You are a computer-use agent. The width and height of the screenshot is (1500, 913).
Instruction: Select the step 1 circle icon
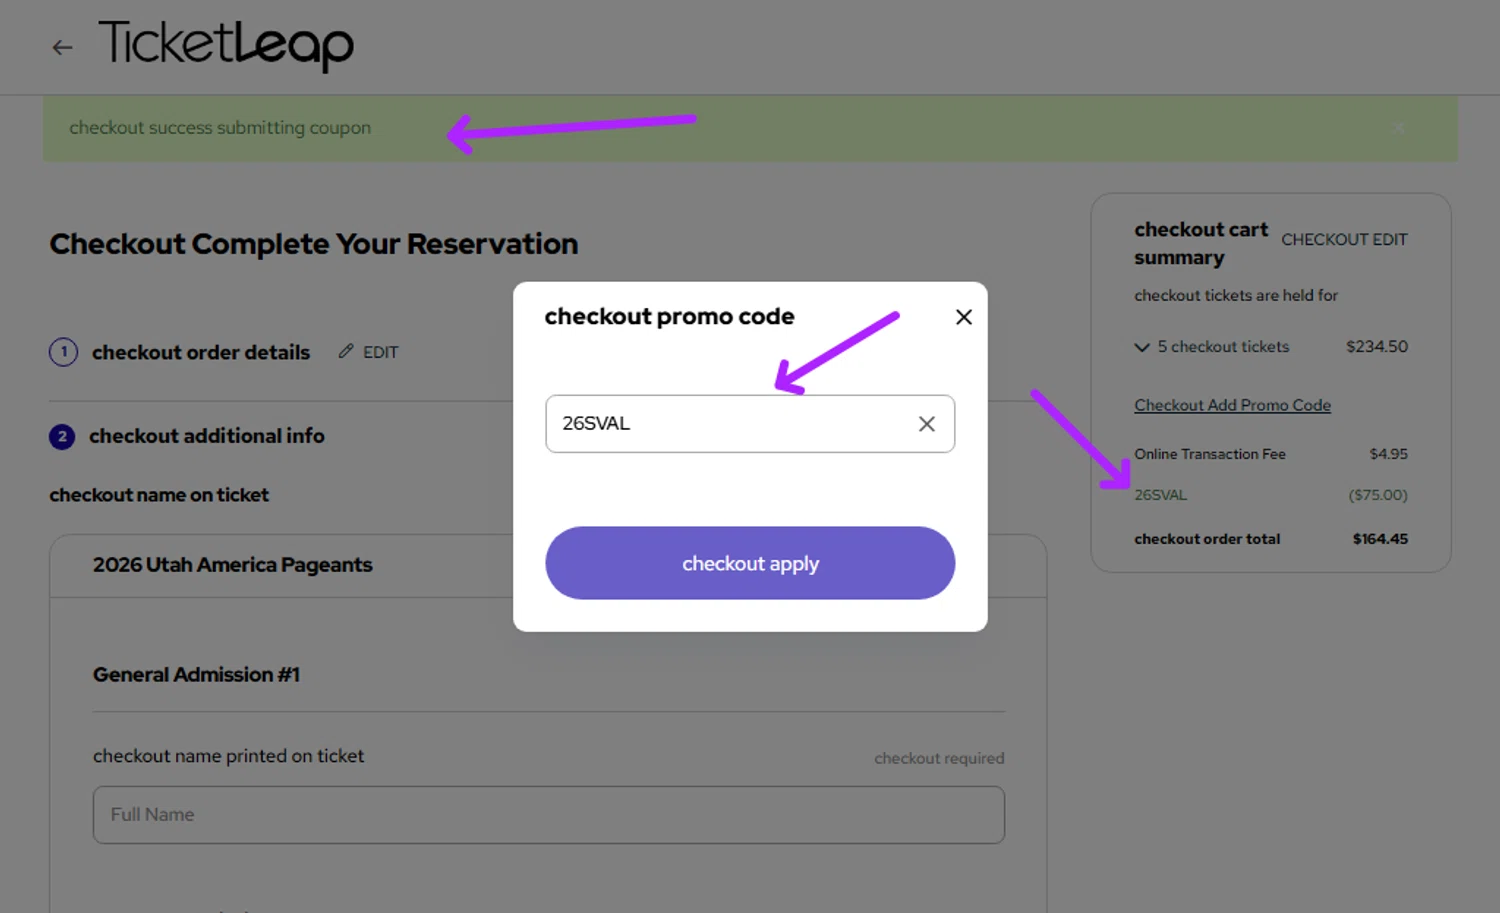63,352
